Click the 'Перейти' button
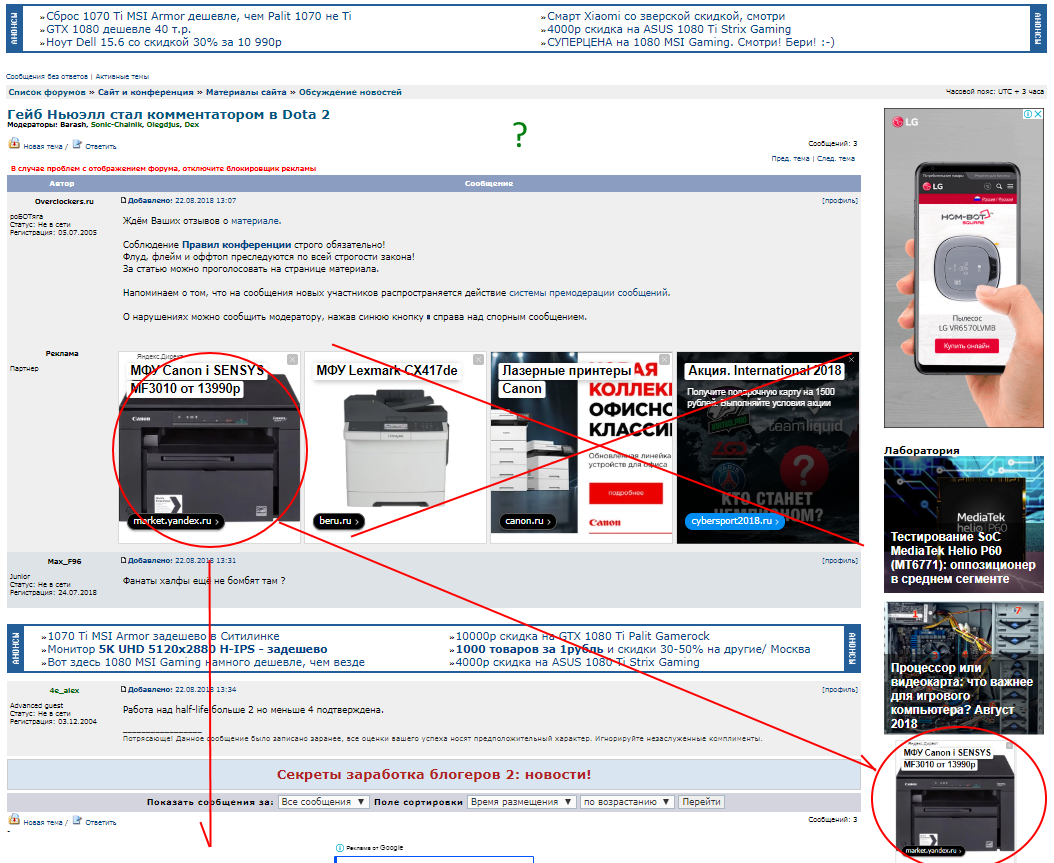This screenshot has width=1054, height=863. (701, 802)
